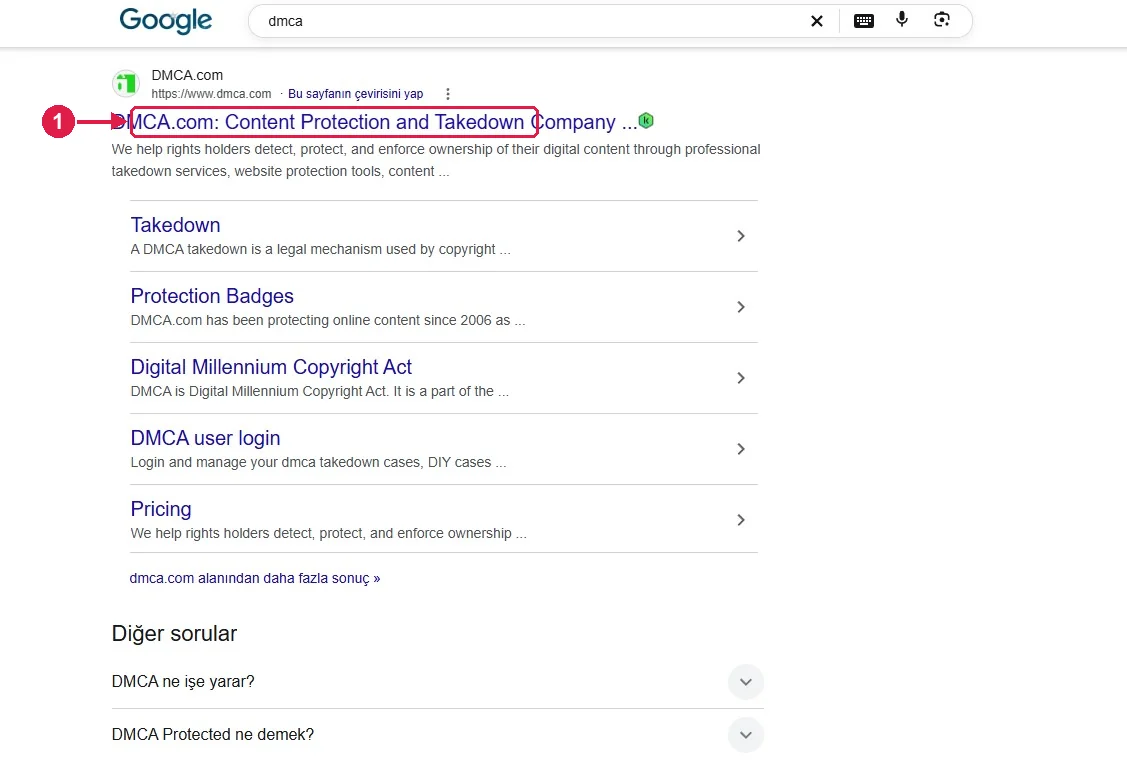
Task: Click chevron arrow in DMCA user login row
Action: [x=740, y=449]
